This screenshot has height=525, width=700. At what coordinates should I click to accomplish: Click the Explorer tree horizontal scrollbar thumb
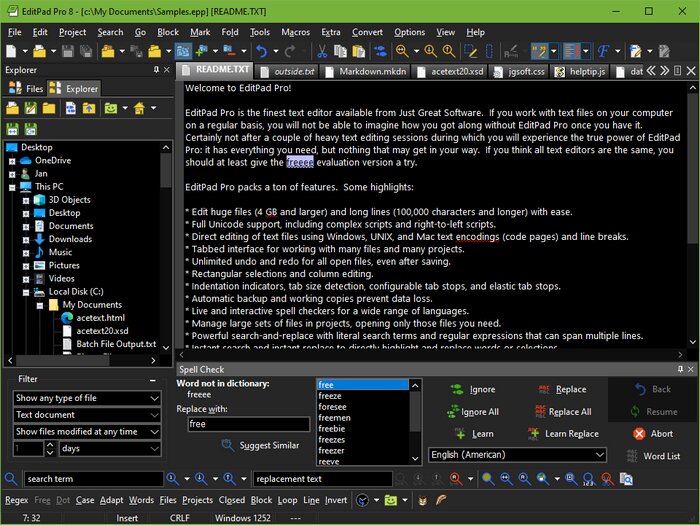tap(62, 360)
